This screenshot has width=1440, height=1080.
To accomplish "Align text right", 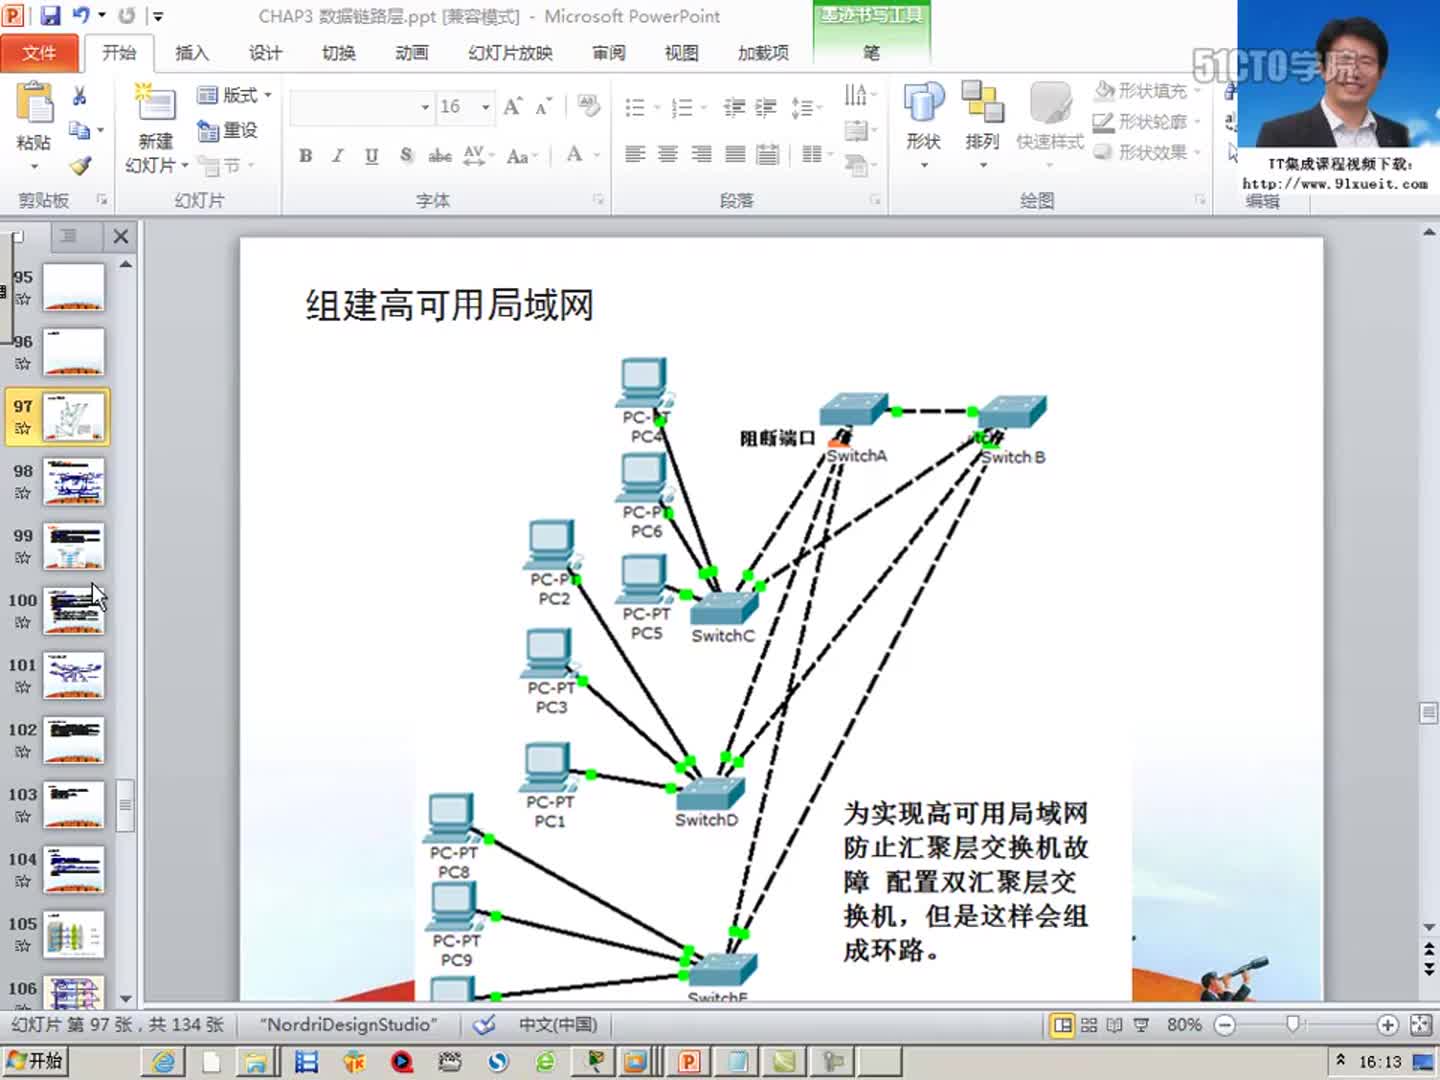I will pos(702,154).
